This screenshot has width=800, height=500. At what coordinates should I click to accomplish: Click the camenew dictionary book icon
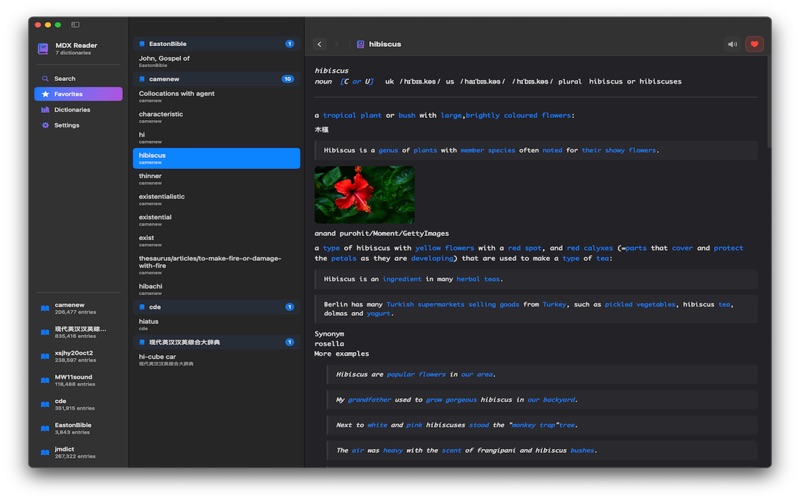point(45,308)
